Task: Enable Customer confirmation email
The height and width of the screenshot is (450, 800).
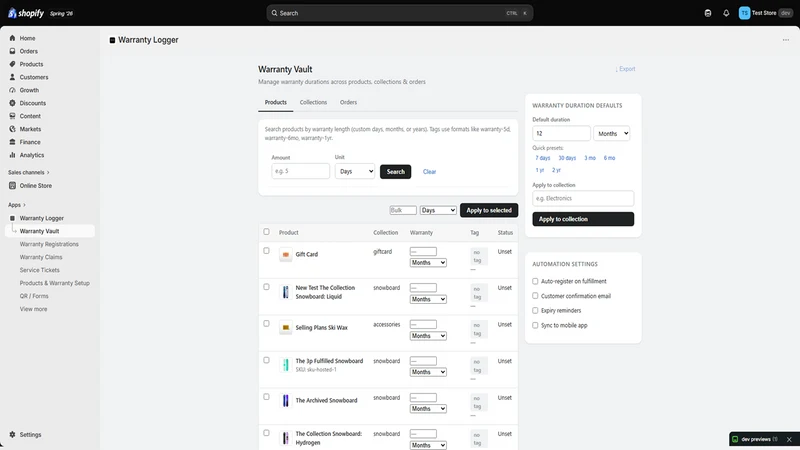Action: click(535, 296)
